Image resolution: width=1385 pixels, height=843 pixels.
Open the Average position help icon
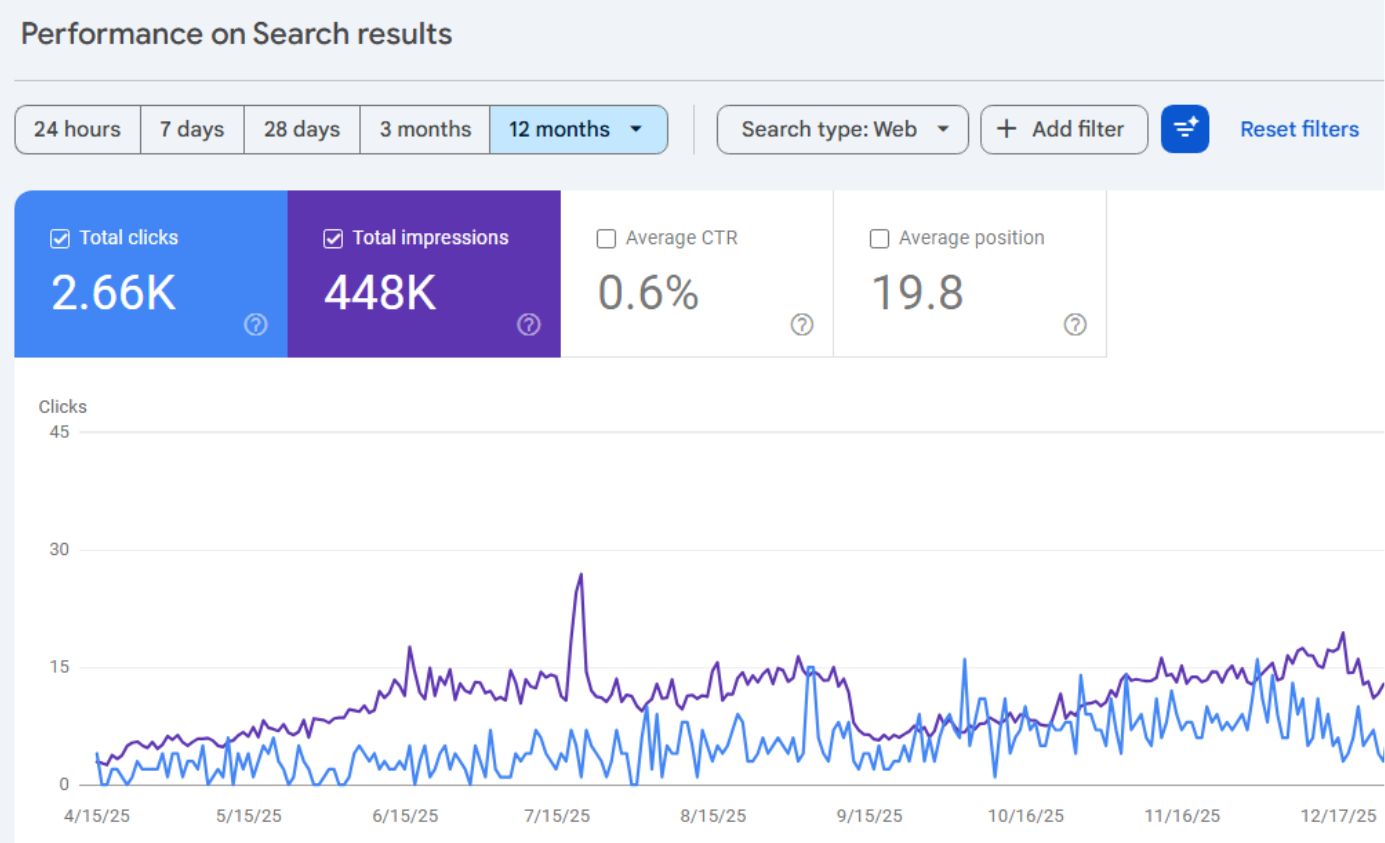click(1075, 324)
